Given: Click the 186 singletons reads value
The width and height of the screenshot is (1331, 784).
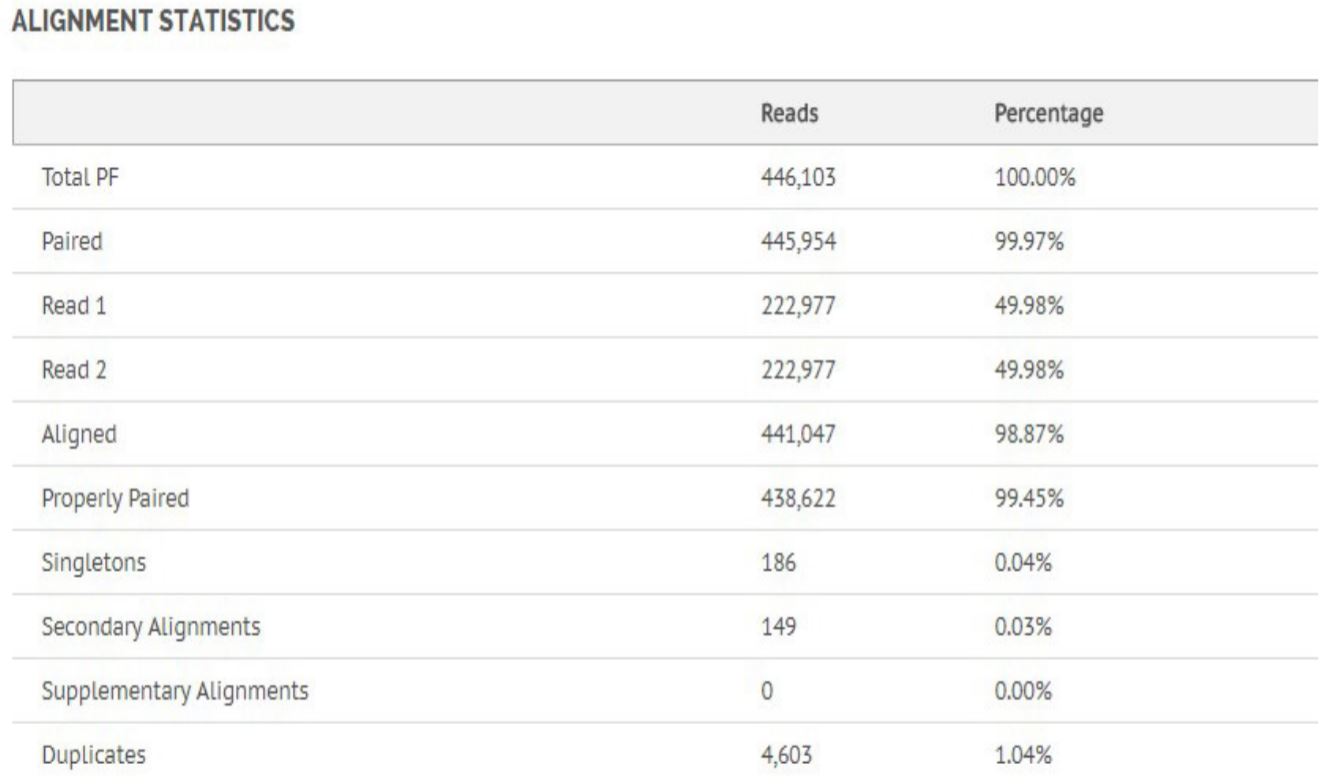Looking at the screenshot, I should tap(778, 563).
